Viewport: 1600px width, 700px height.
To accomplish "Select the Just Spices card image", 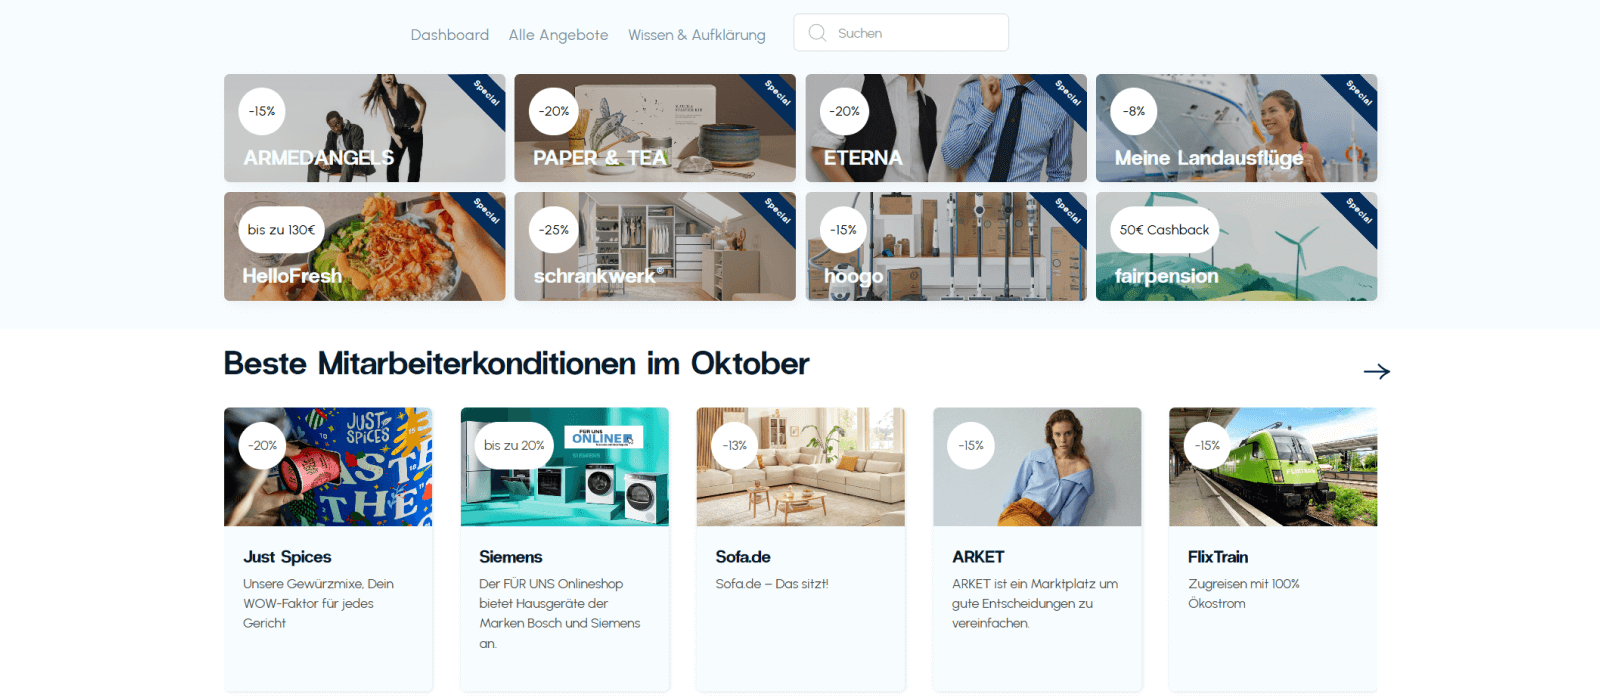I will pyautogui.click(x=328, y=467).
